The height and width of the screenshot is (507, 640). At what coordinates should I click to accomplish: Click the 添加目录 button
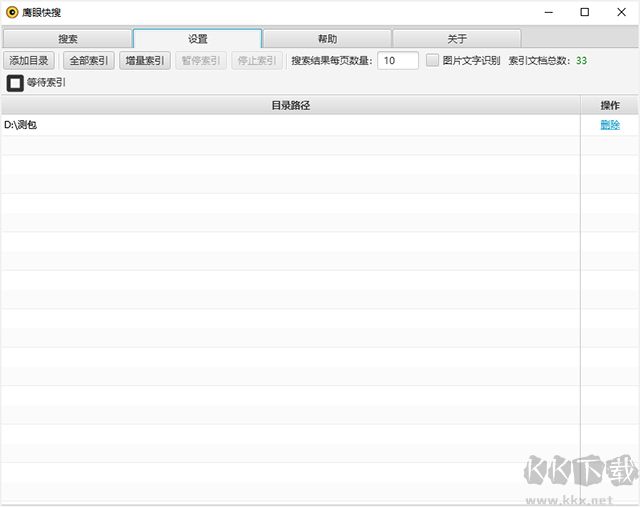tap(29, 60)
